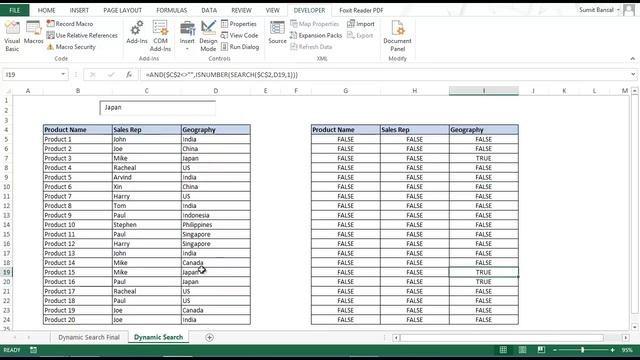The image size is (640, 360).
Task: Switch to the INSERT tab
Action: 79,10
